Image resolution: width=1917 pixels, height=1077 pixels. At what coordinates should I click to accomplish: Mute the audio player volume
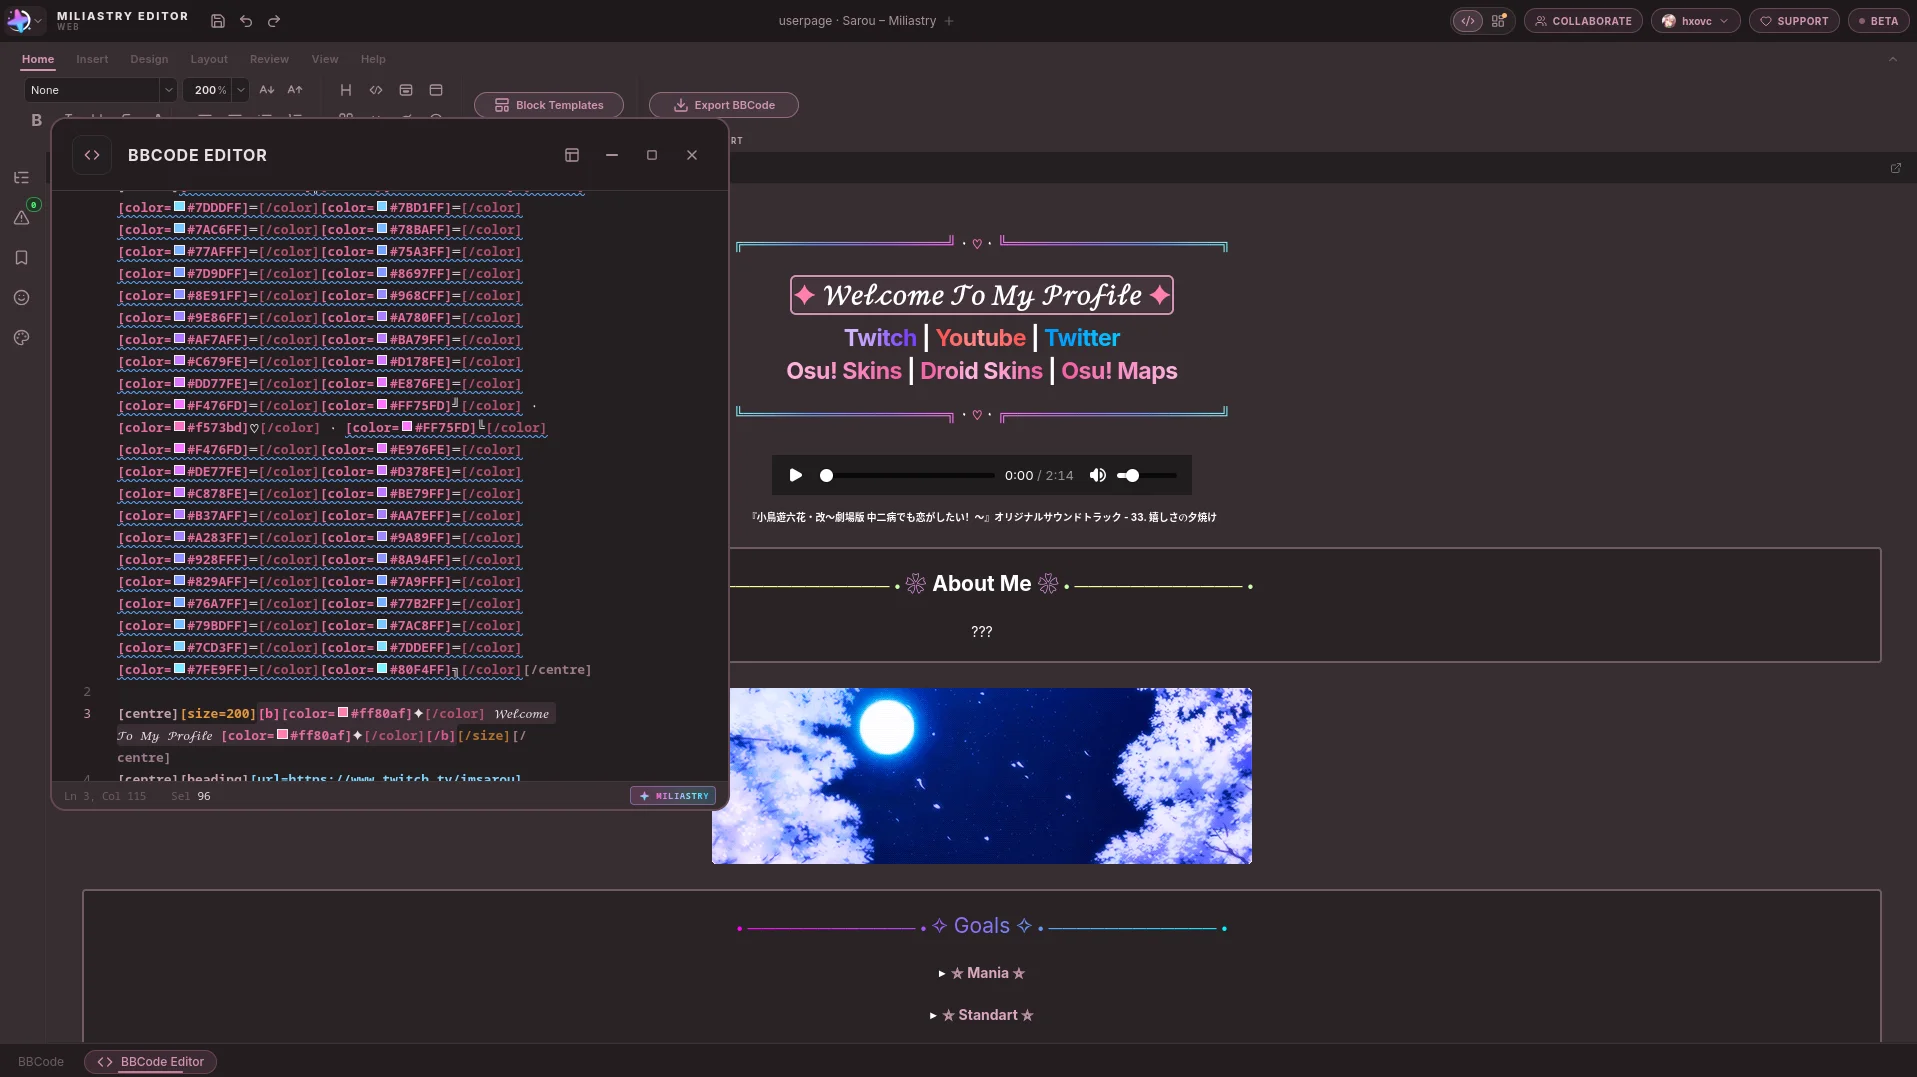pos(1097,475)
